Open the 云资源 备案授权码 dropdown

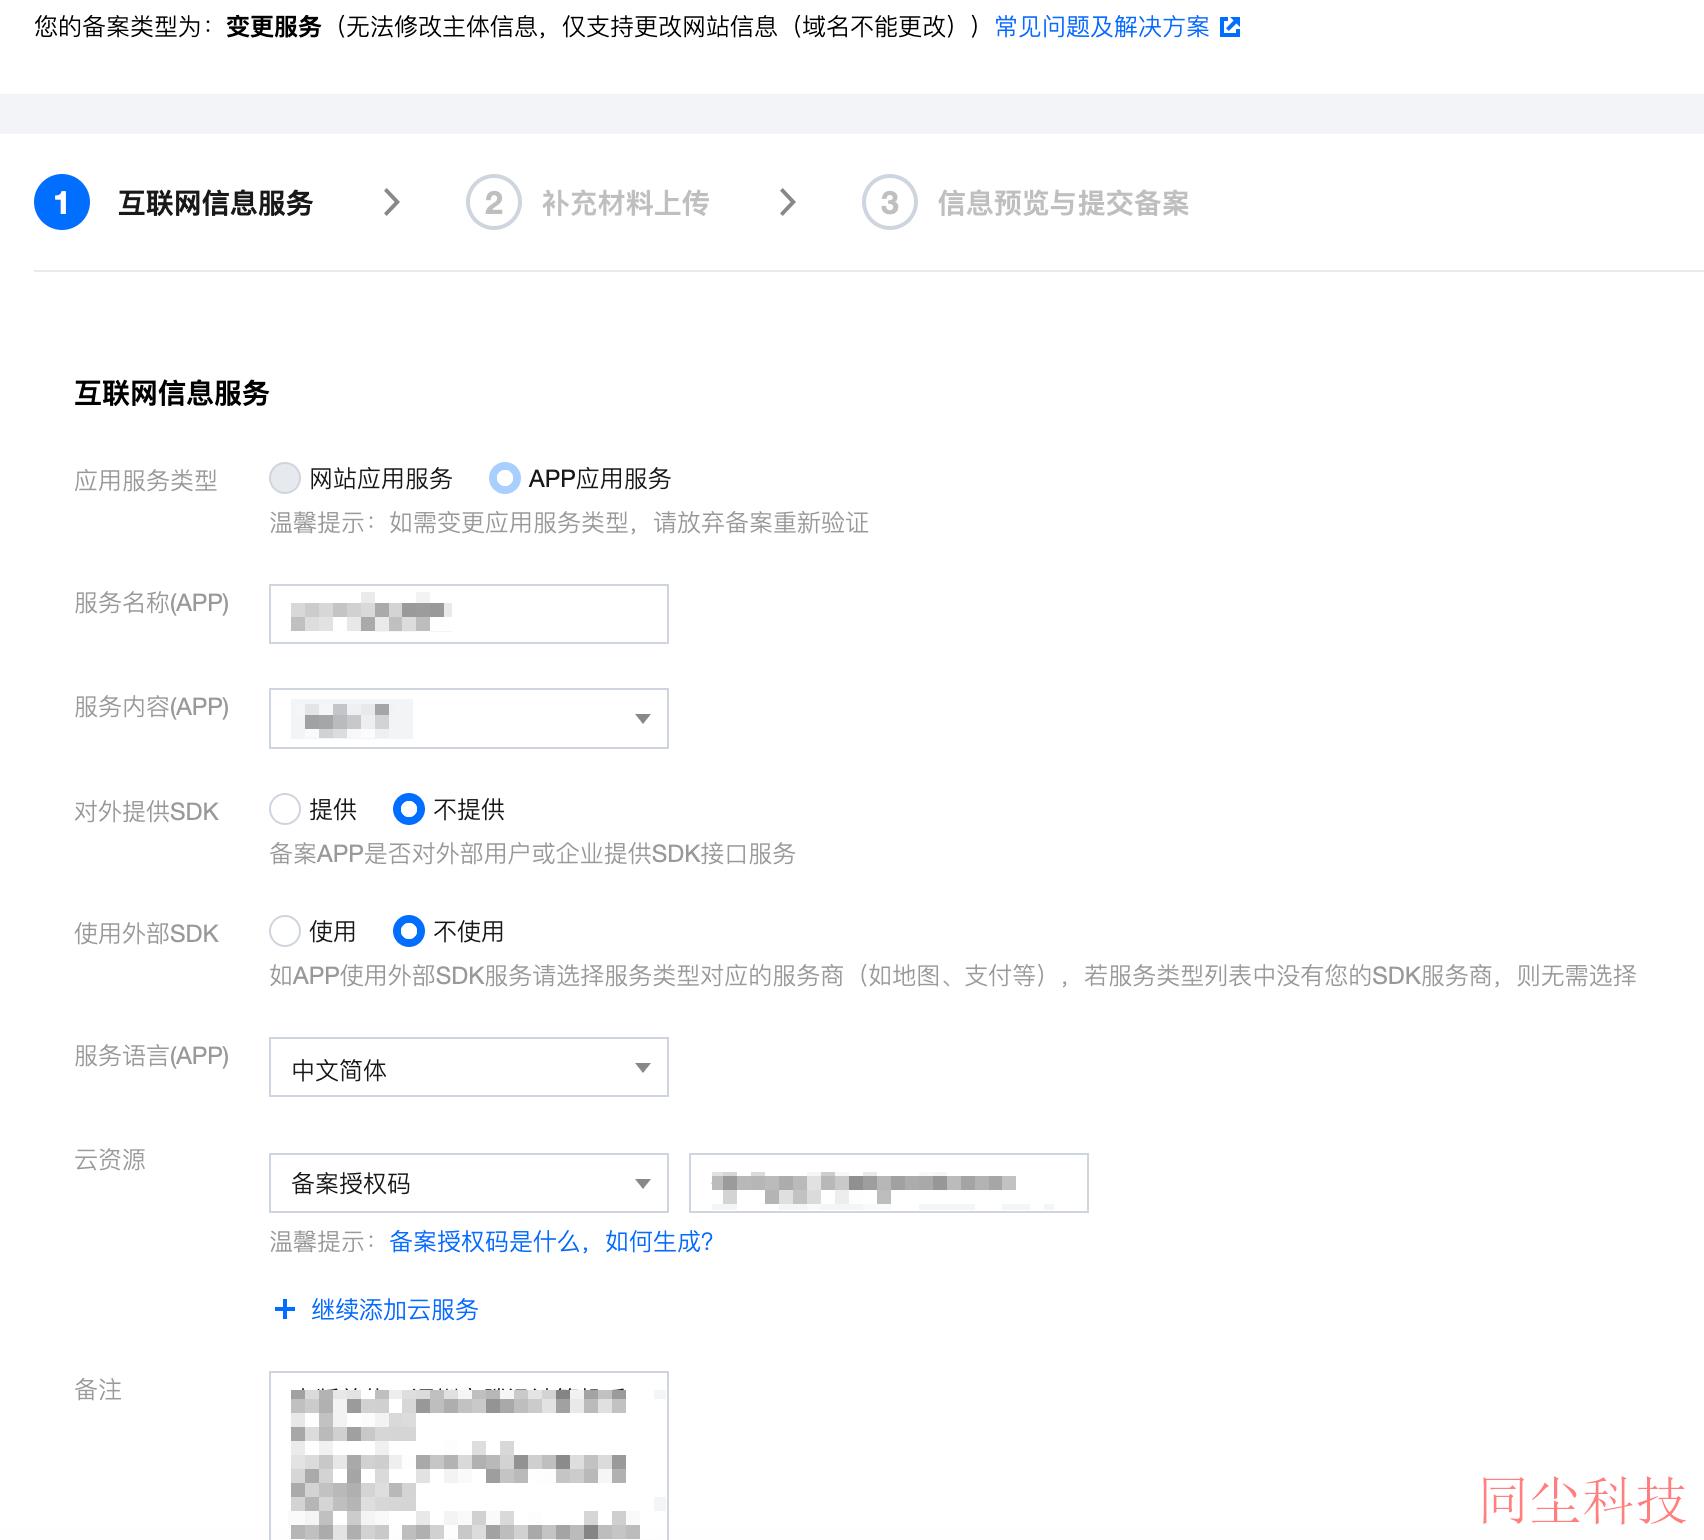(469, 1183)
